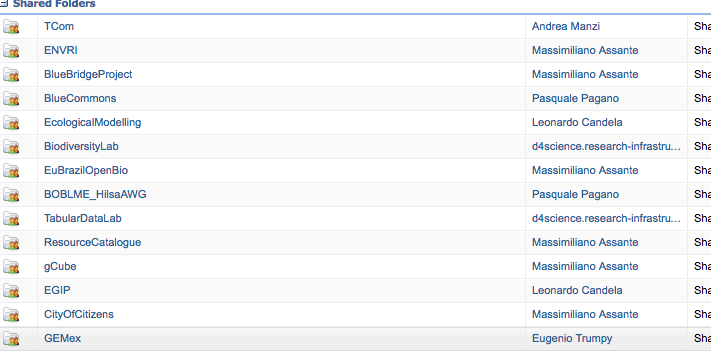Open the ResourceCatalogue folder

(93, 243)
